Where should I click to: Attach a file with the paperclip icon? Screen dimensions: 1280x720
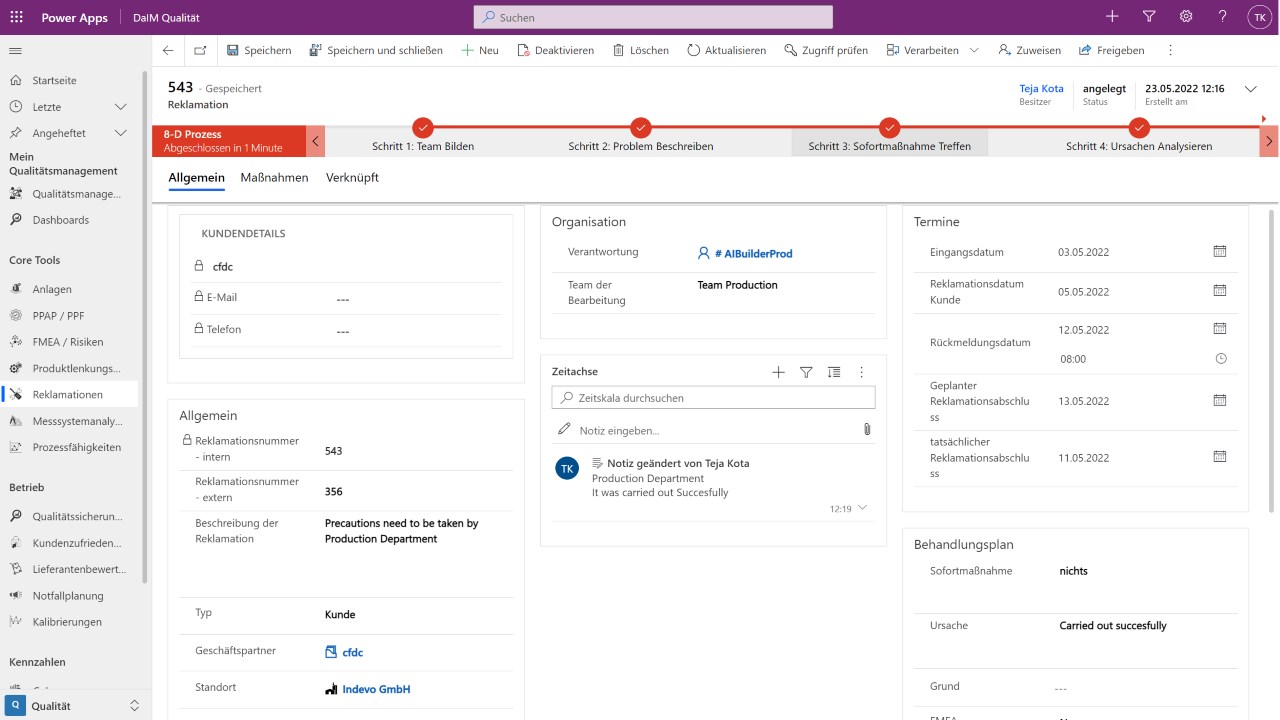(867, 429)
